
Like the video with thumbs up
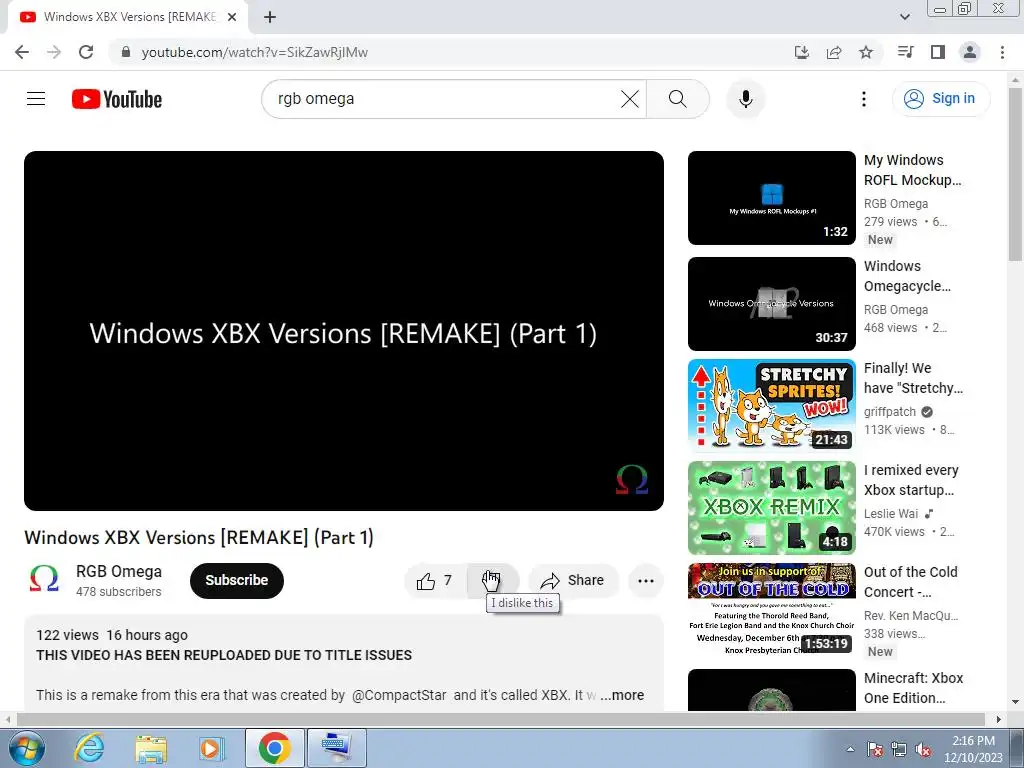point(435,581)
